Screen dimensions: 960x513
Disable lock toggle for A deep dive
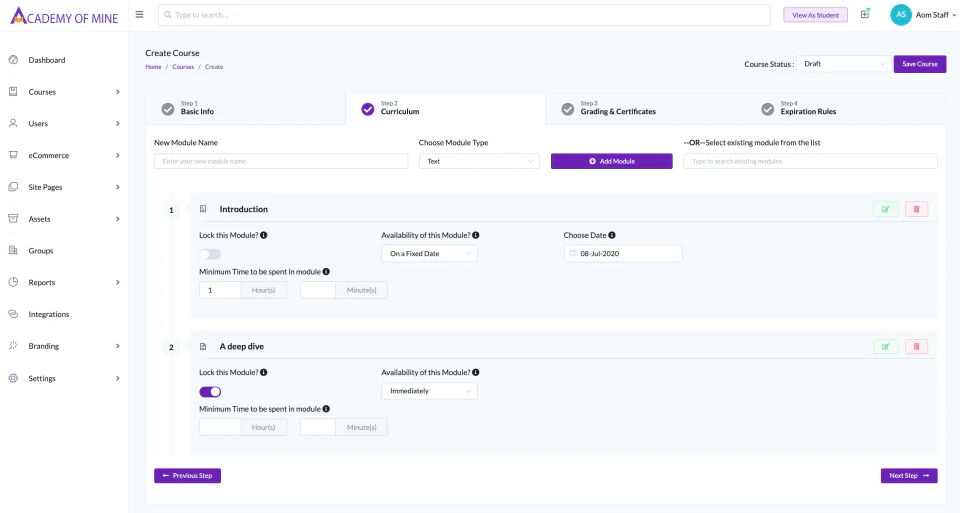(210, 391)
